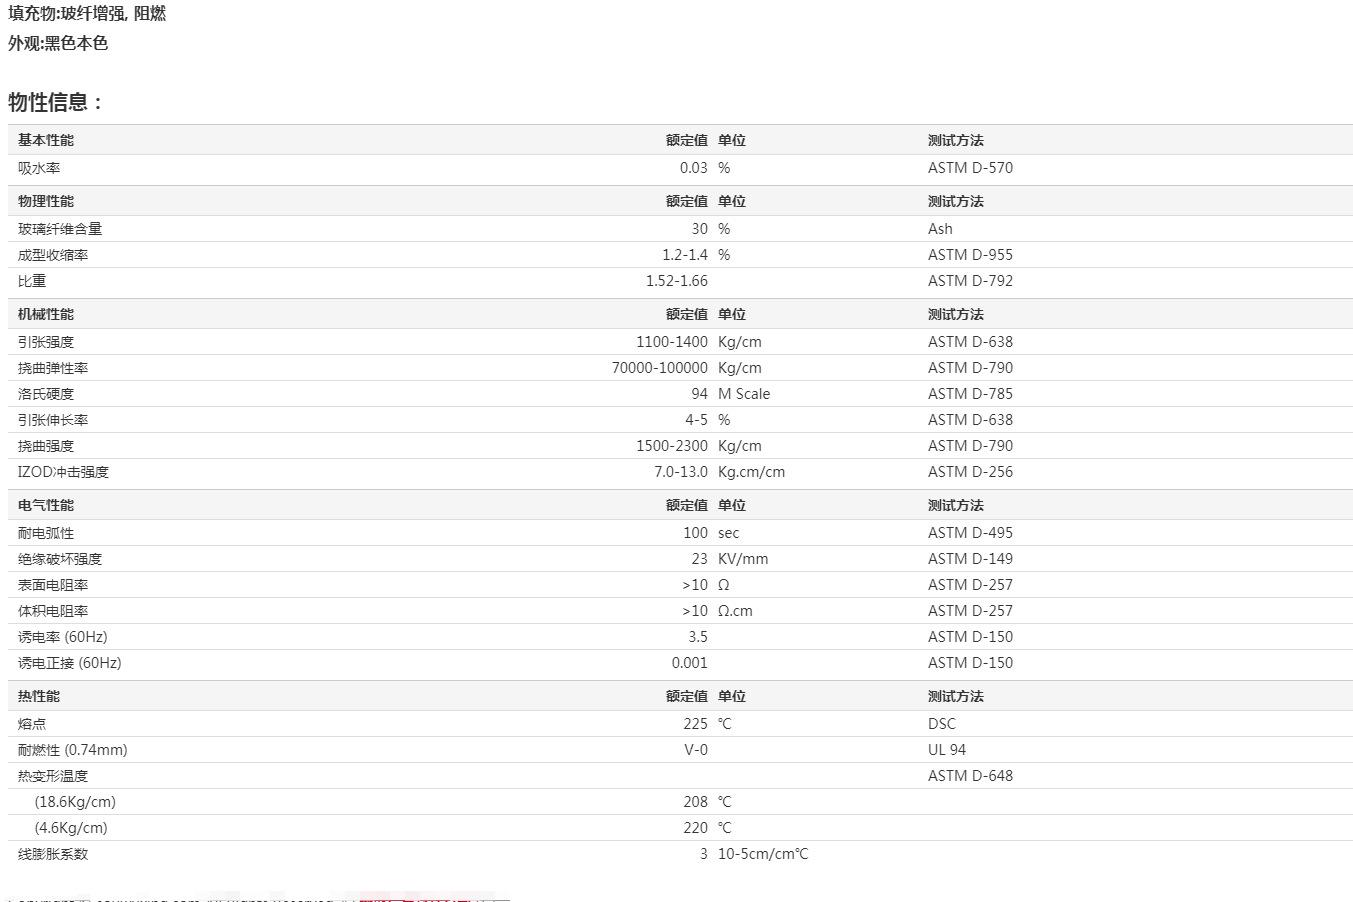Click the KV/mm unit cell
This screenshot has height=902, width=1353.
pos(742,559)
